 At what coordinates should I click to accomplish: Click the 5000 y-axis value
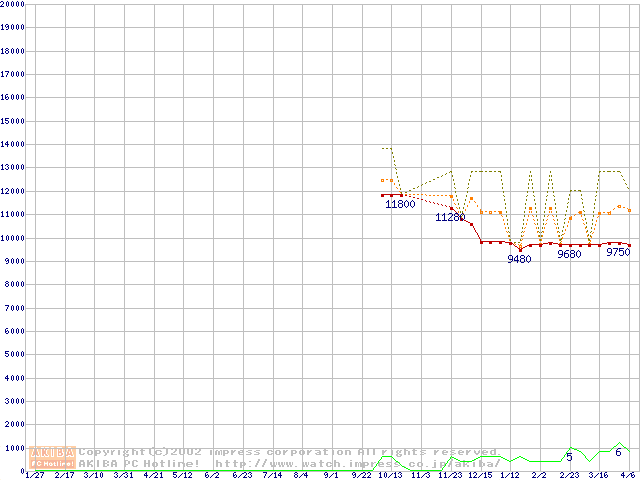coord(13,355)
